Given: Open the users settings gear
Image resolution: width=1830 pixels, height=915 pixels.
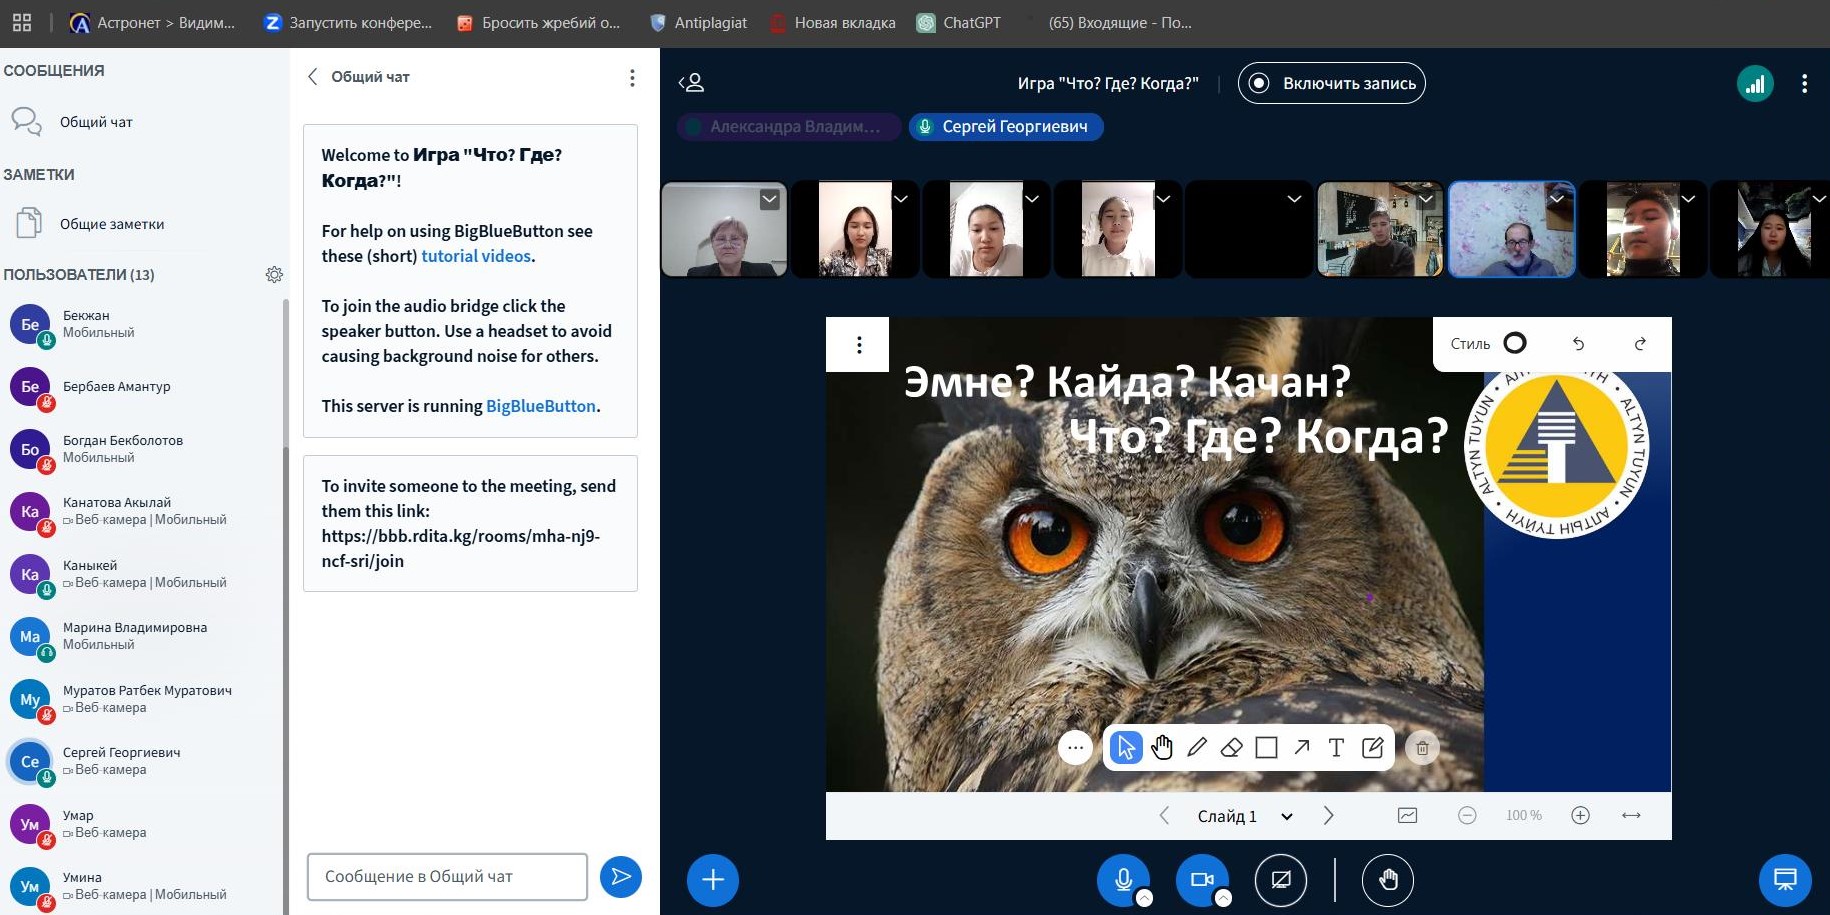Looking at the screenshot, I should pyautogui.click(x=274, y=274).
